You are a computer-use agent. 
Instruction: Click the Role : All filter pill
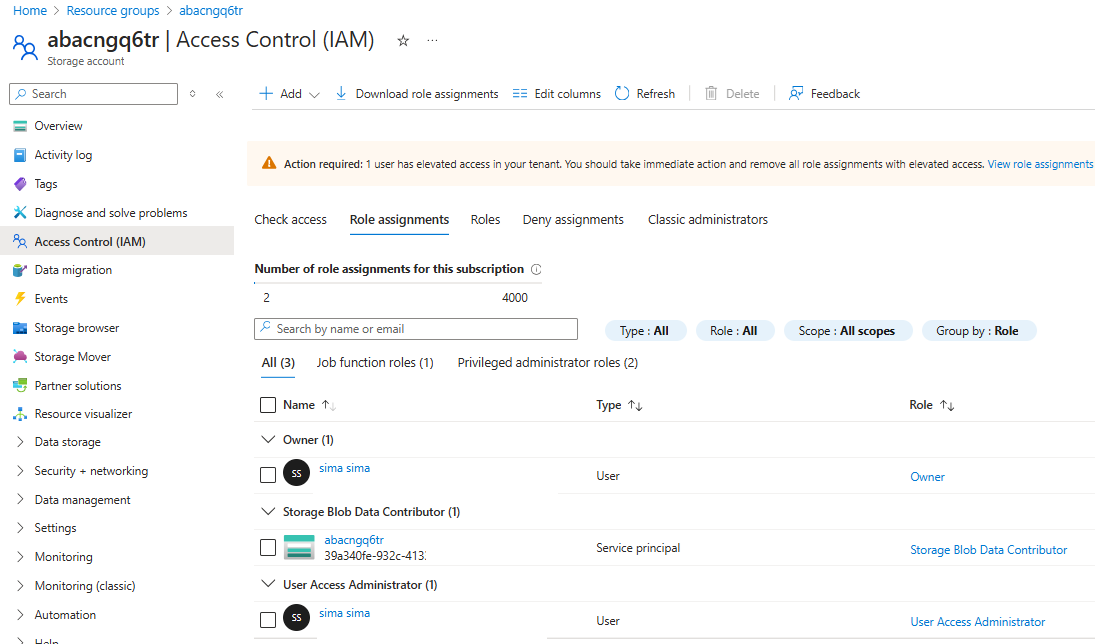click(x=735, y=330)
